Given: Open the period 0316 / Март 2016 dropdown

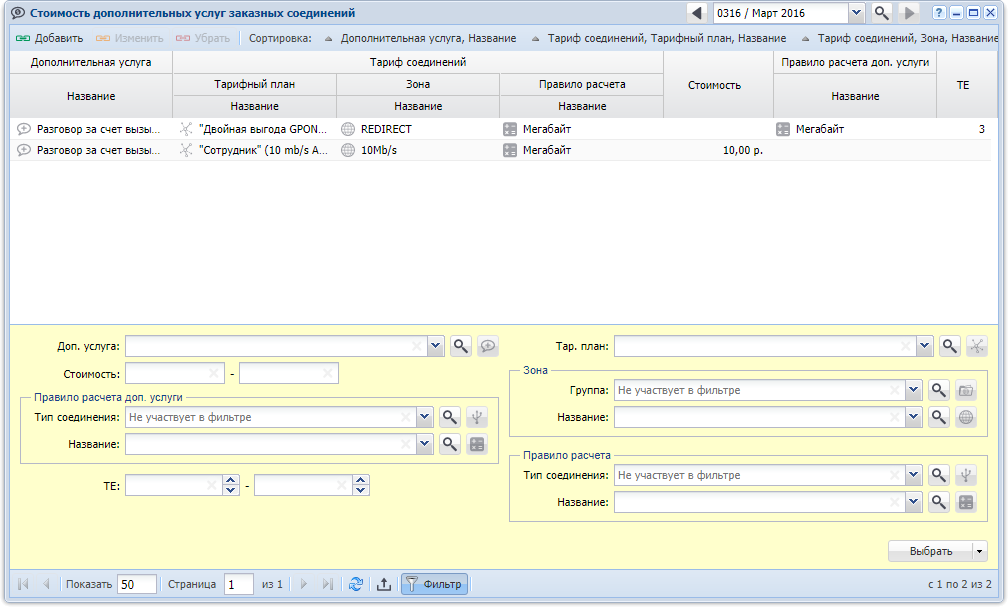Looking at the screenshot, I should point(856,13).
